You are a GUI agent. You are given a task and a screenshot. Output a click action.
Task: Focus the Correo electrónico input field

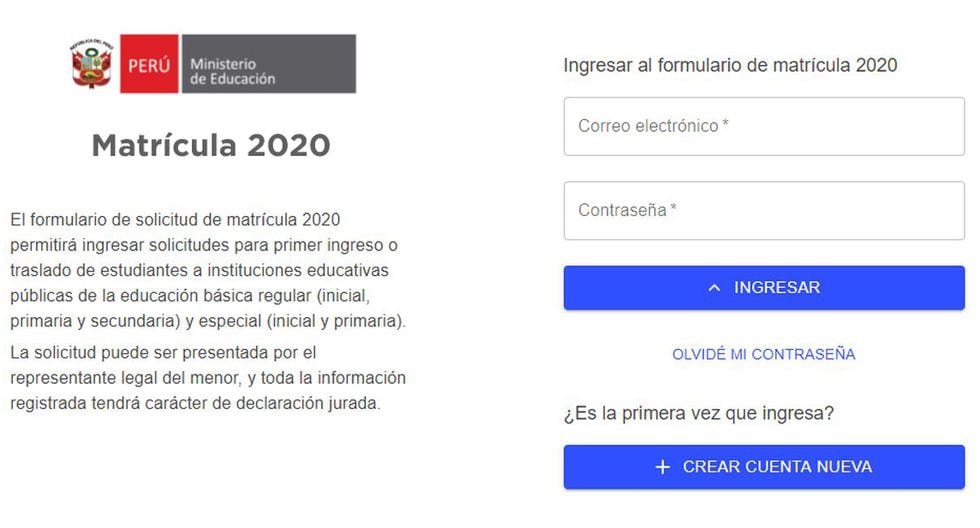(x=764, y=126)
